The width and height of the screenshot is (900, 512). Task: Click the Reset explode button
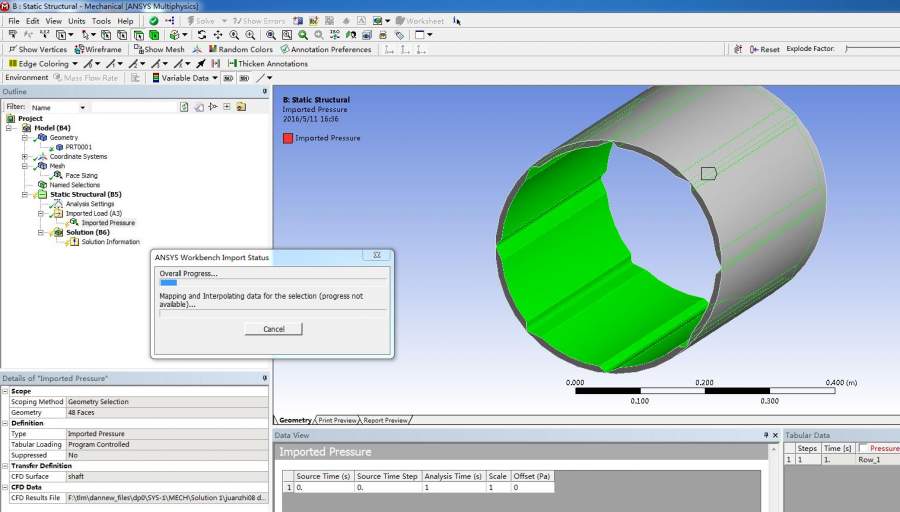765,49
